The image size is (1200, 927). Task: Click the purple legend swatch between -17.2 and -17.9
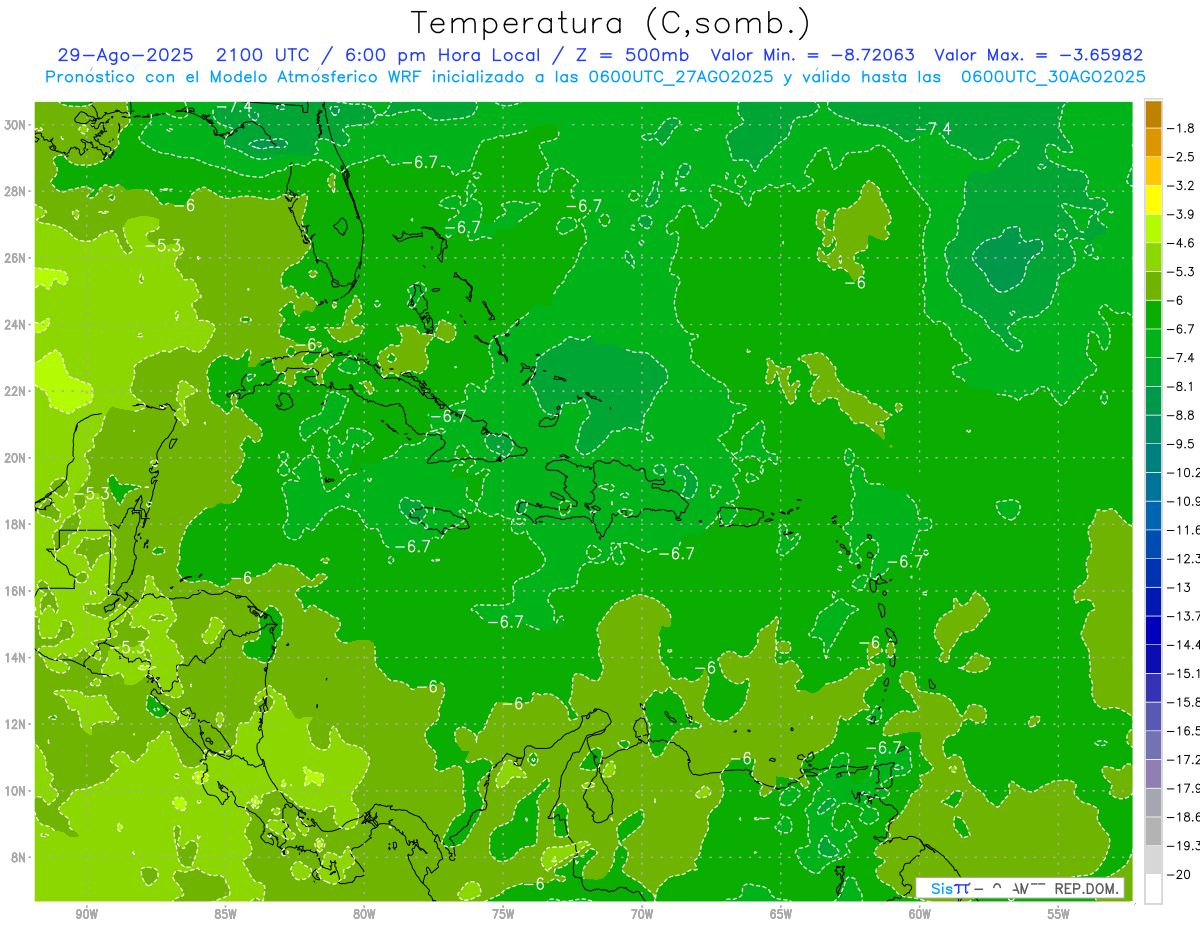1153,773
